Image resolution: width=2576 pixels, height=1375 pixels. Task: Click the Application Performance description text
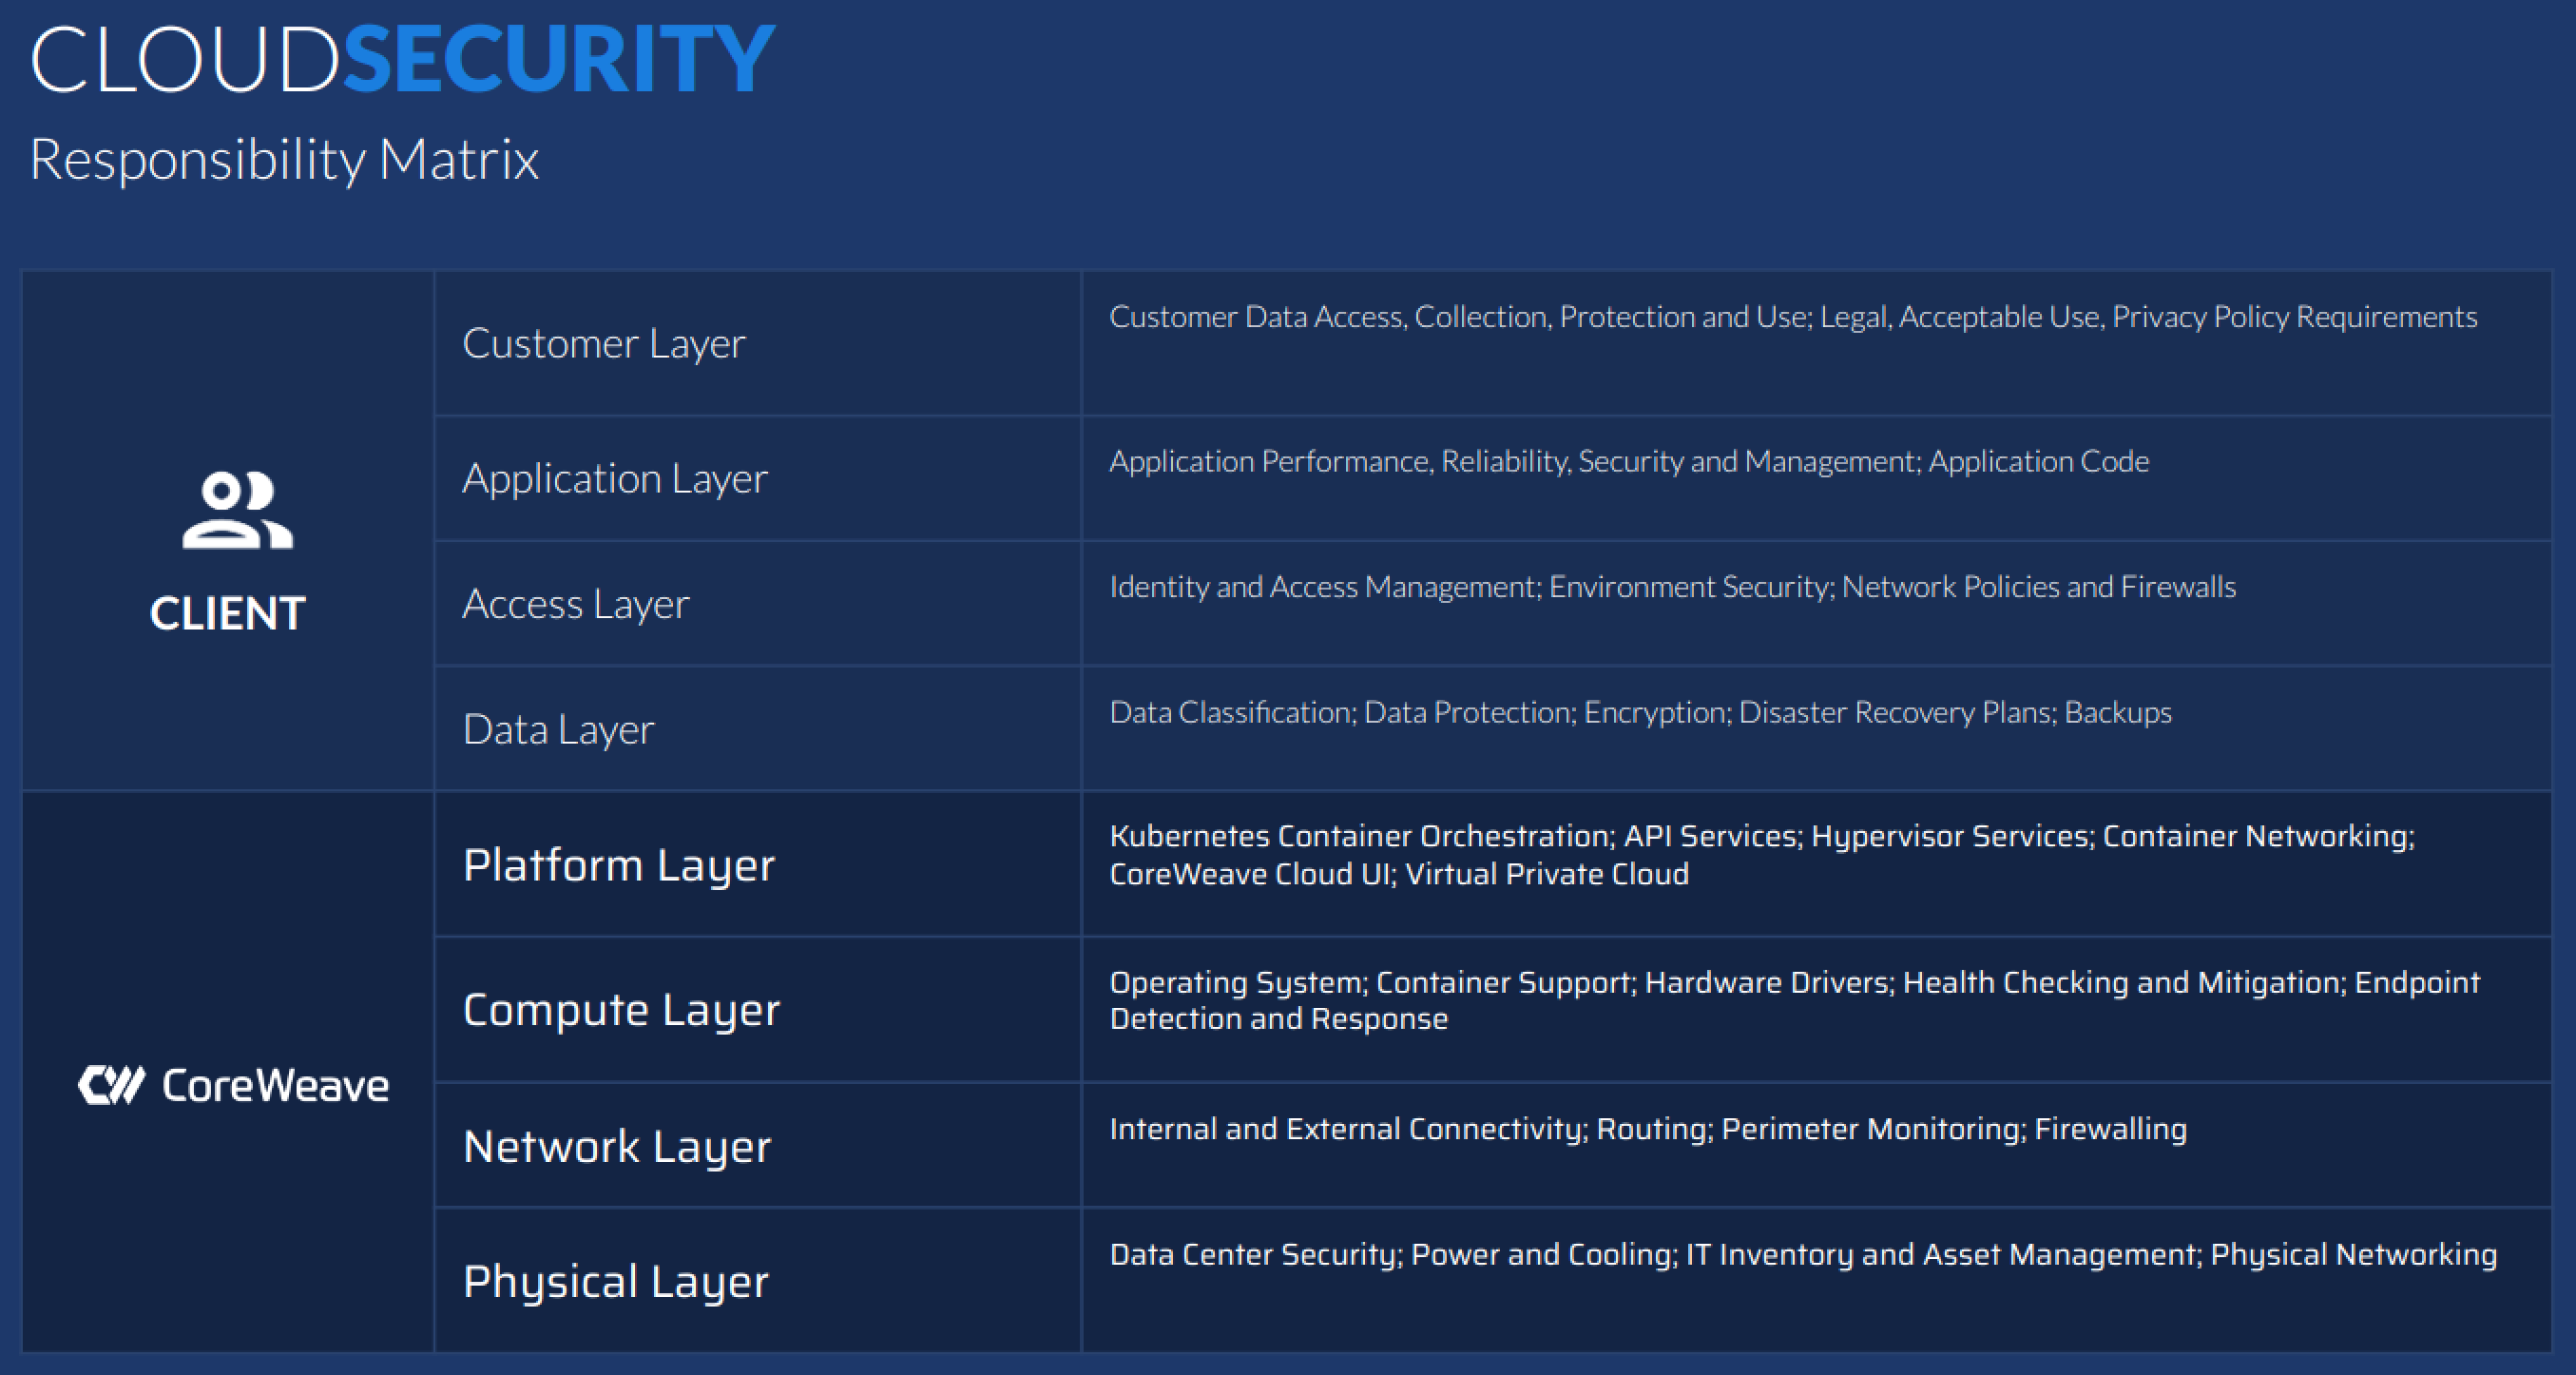pyautogui.click(x=1629, y=461)
